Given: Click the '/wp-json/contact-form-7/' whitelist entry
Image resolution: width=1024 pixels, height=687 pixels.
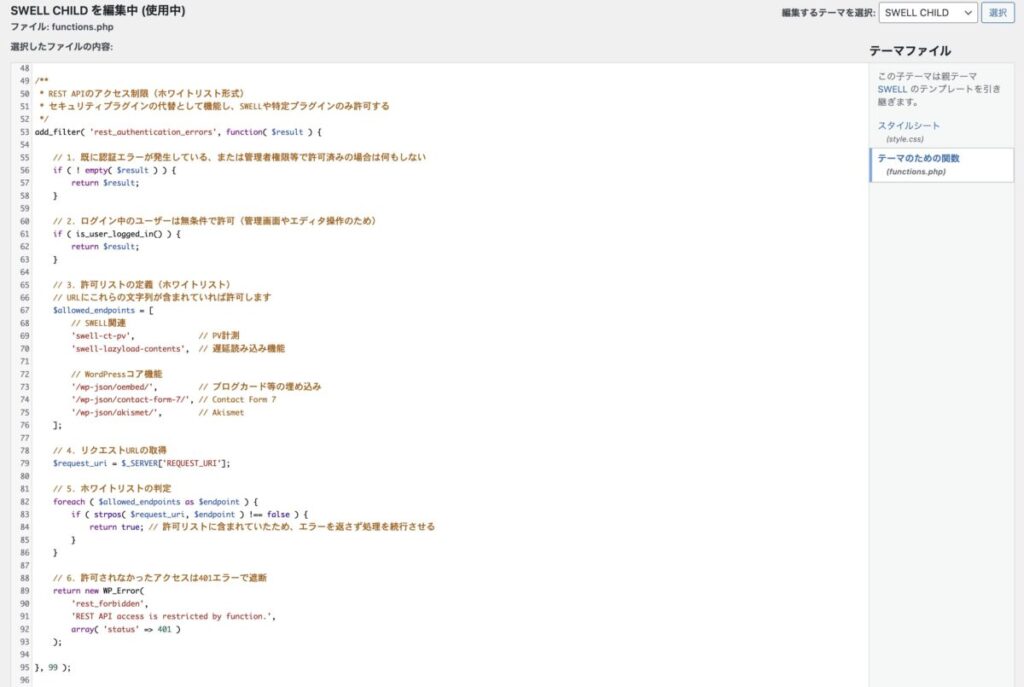Looking at the screenshot, I should coord(132,399).
